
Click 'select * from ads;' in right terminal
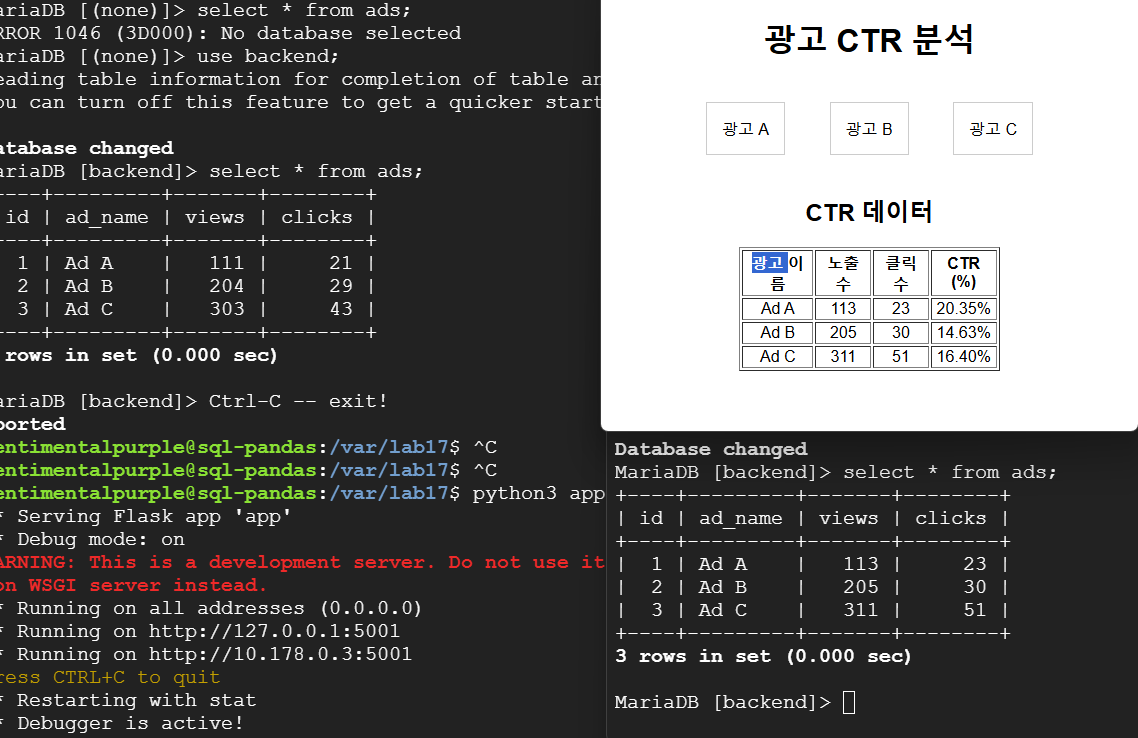(950, 472)
